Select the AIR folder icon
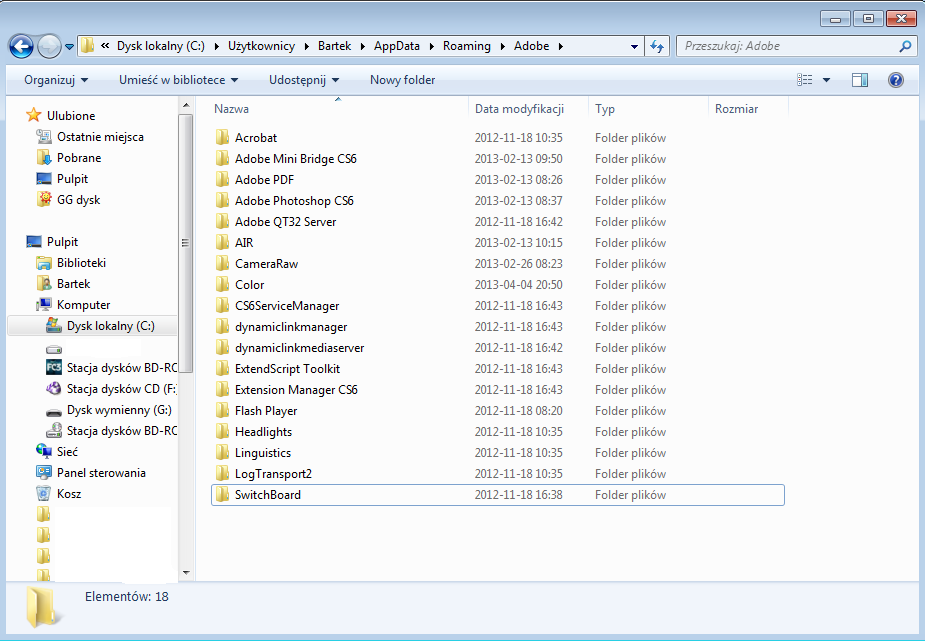The width and height of the screenshot is (925, 641). pos(222,242)
